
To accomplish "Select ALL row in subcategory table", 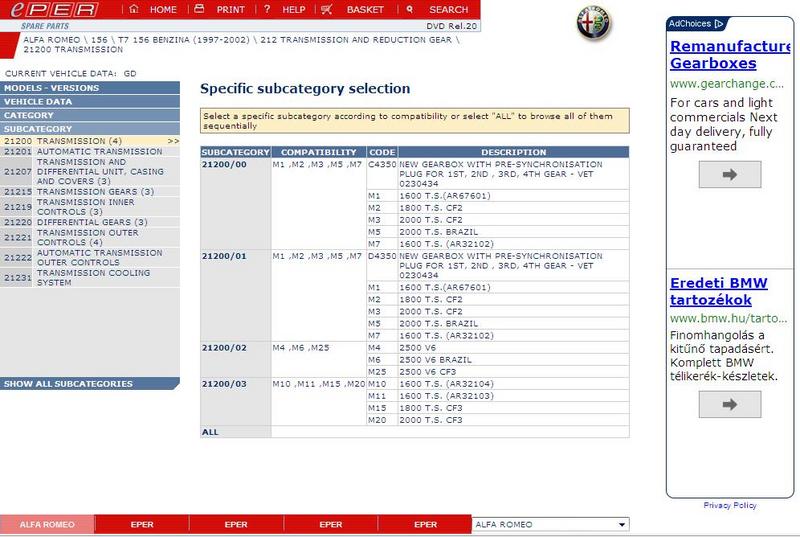I will (210, 432).
